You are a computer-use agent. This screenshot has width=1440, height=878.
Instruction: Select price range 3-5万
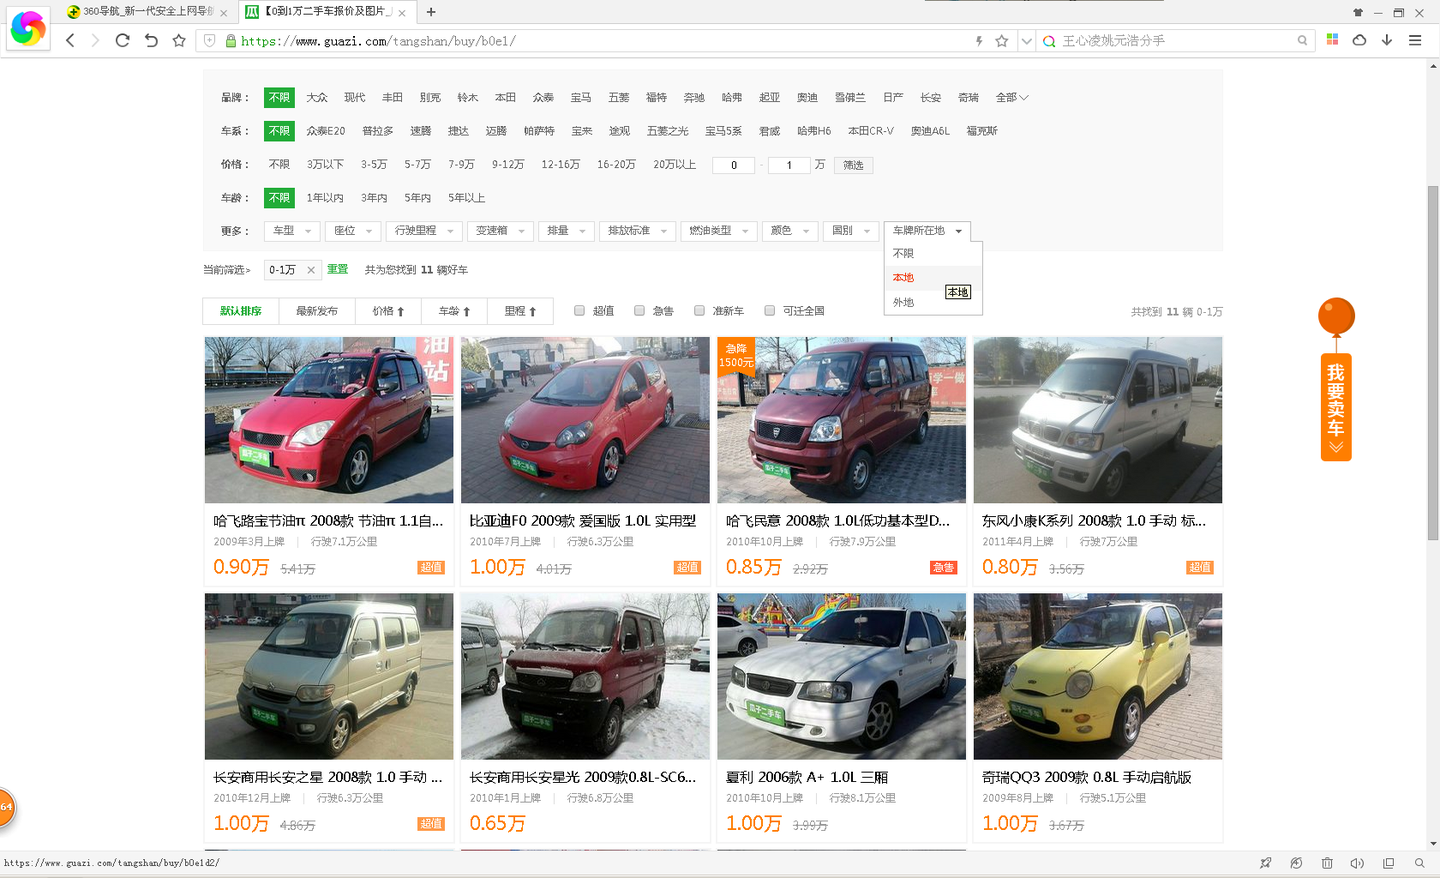pyautogui.click(x=374, y=164)
